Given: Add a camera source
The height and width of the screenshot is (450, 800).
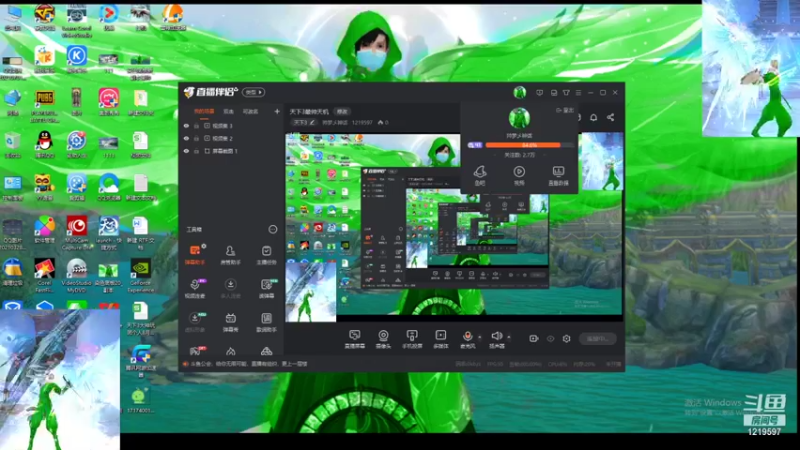Looking at the screenshot, I should click(383, 339).
